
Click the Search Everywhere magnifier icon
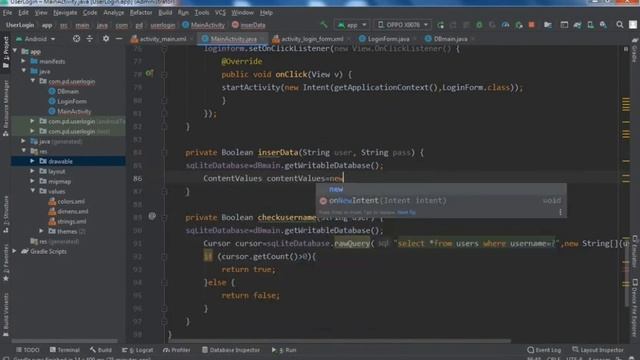pyautogui.click(x=620, y=25)
